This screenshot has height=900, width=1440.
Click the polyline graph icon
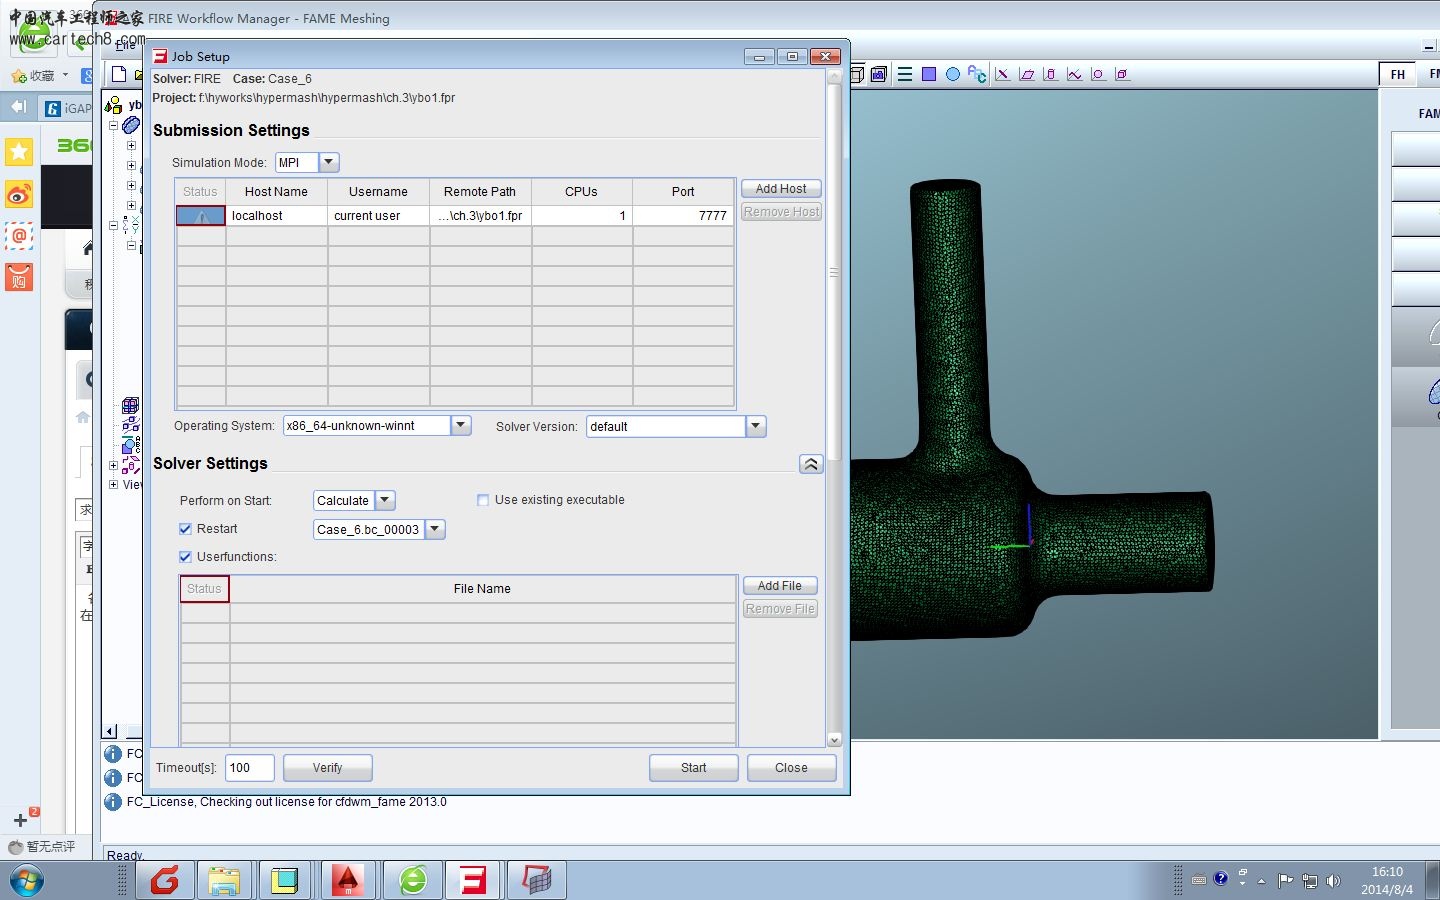(x=1074, y=74)
